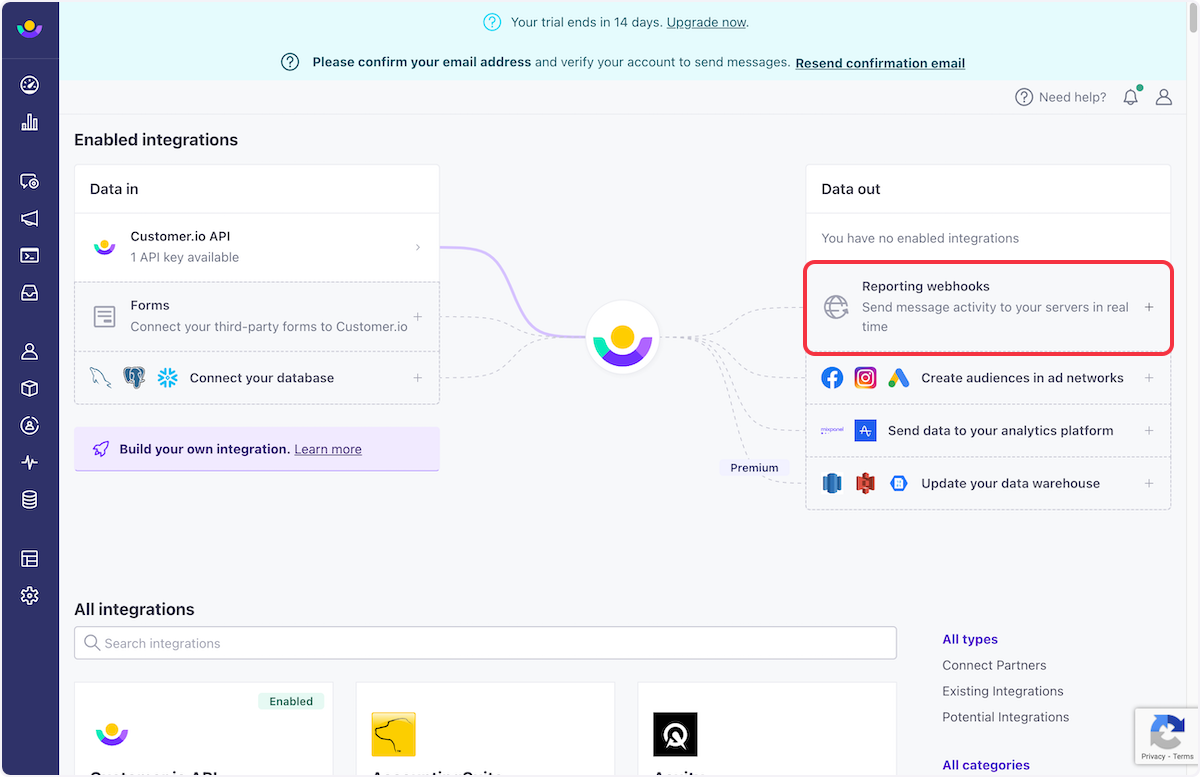Open the Dashboard gauge icon
Image resolution: width=1200 pixels, height=777 pixels.
click(29, 85)
